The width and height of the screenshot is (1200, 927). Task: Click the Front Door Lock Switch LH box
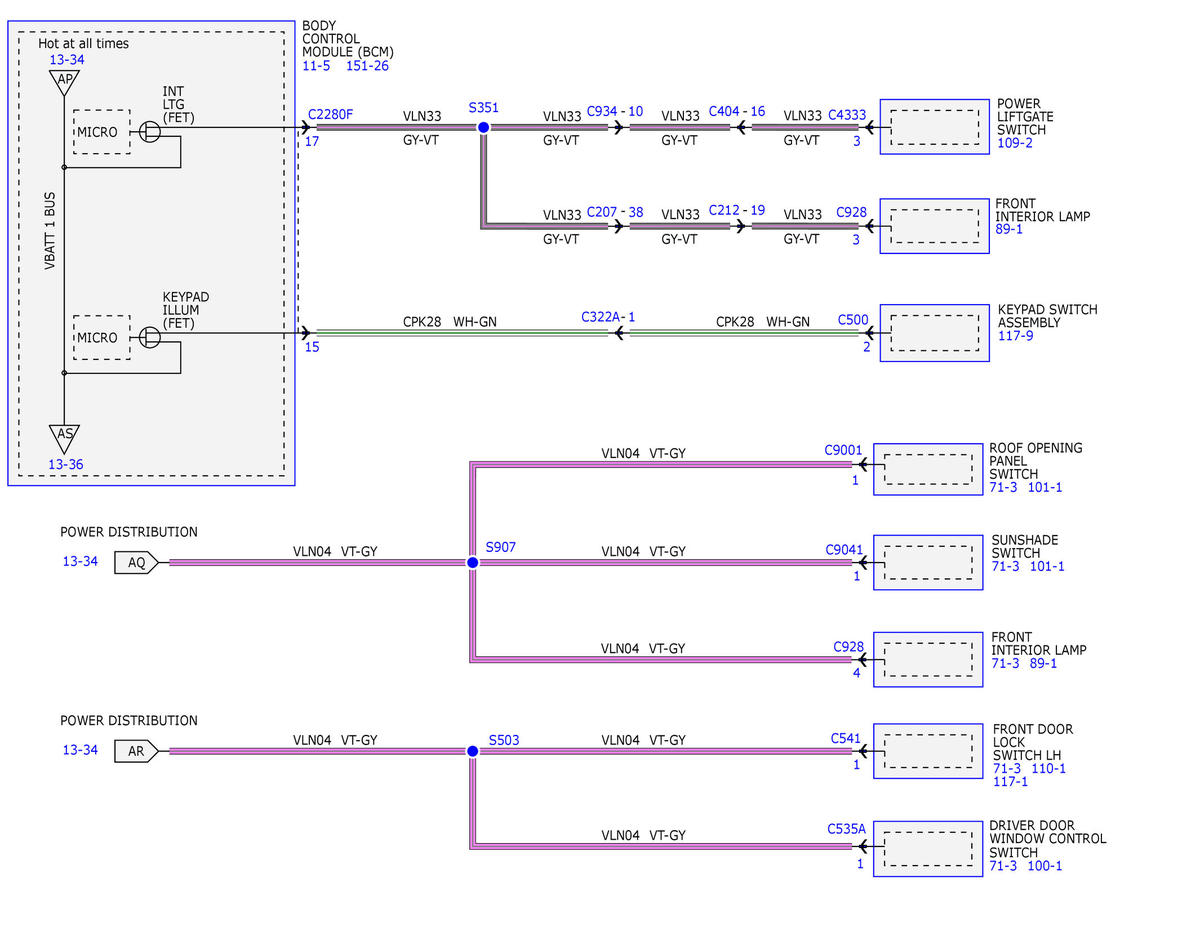point(928,751)
